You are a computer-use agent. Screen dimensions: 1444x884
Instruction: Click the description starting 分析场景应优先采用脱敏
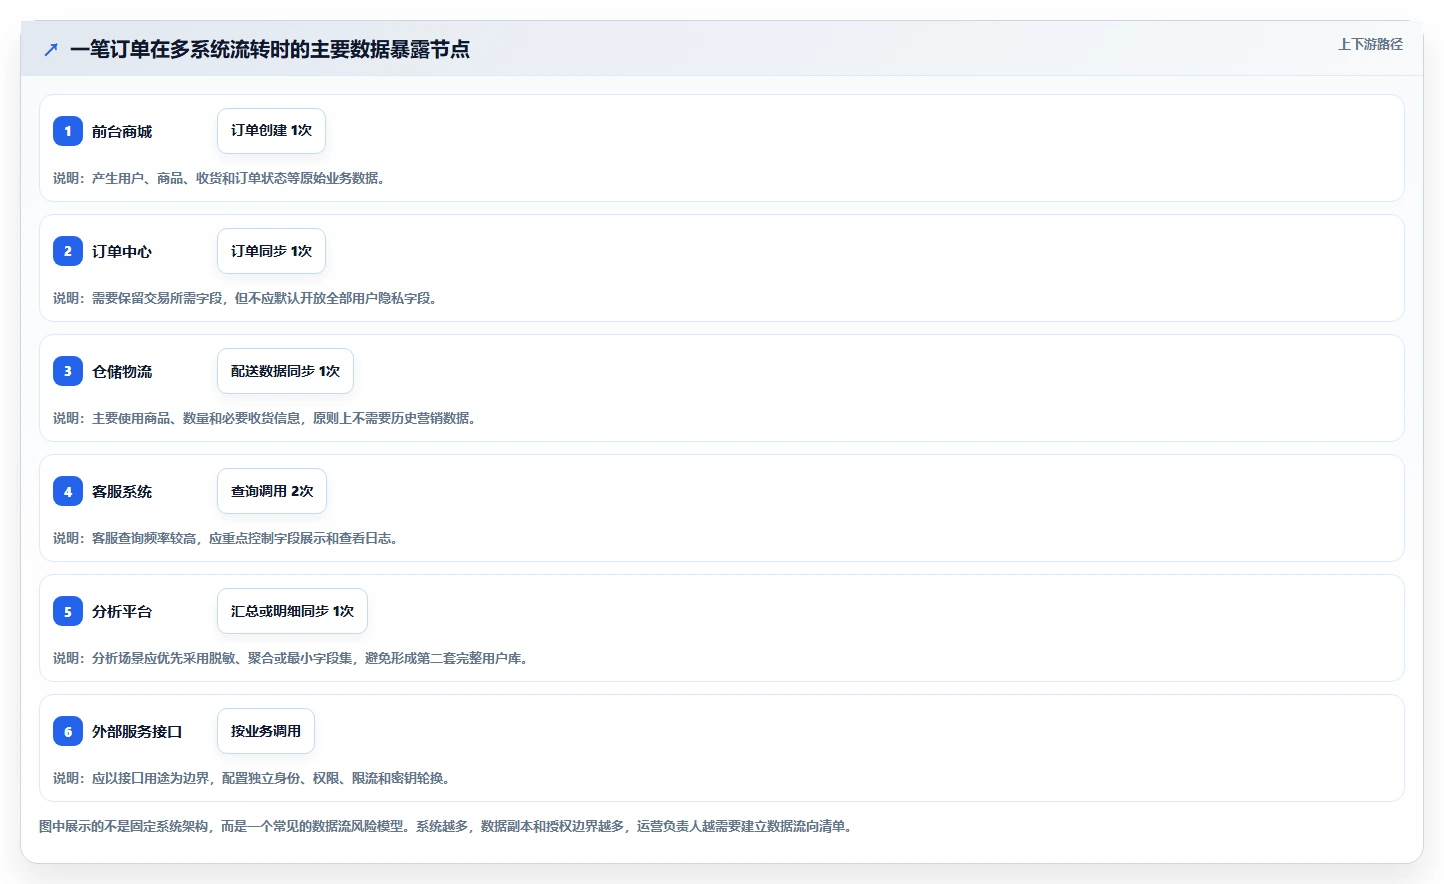click(291, 658)
